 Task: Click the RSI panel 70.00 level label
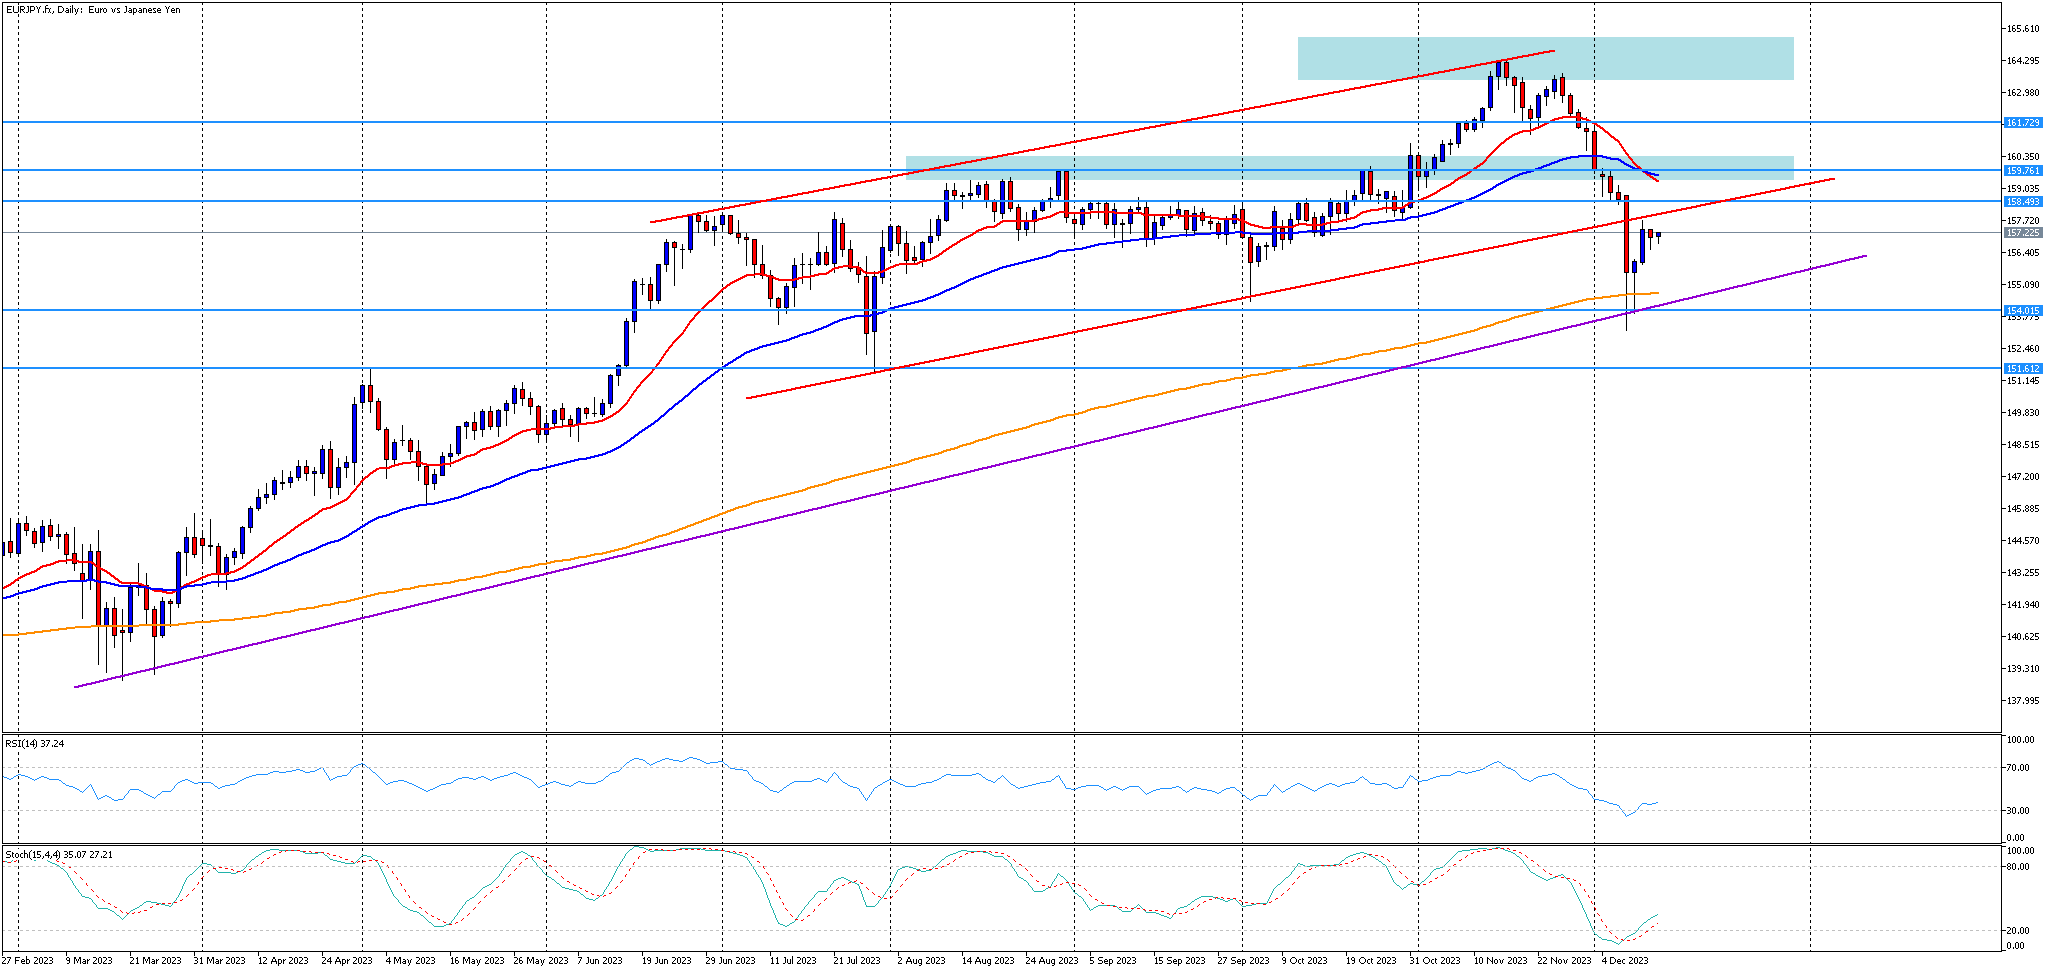tap(2016, 769)
